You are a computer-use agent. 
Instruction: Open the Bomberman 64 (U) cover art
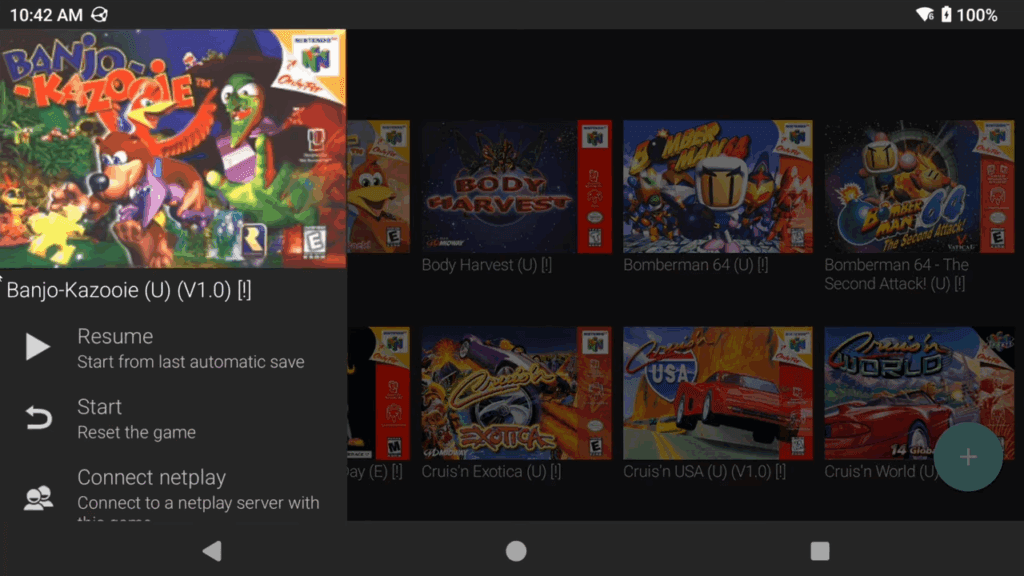pos(718,186)
